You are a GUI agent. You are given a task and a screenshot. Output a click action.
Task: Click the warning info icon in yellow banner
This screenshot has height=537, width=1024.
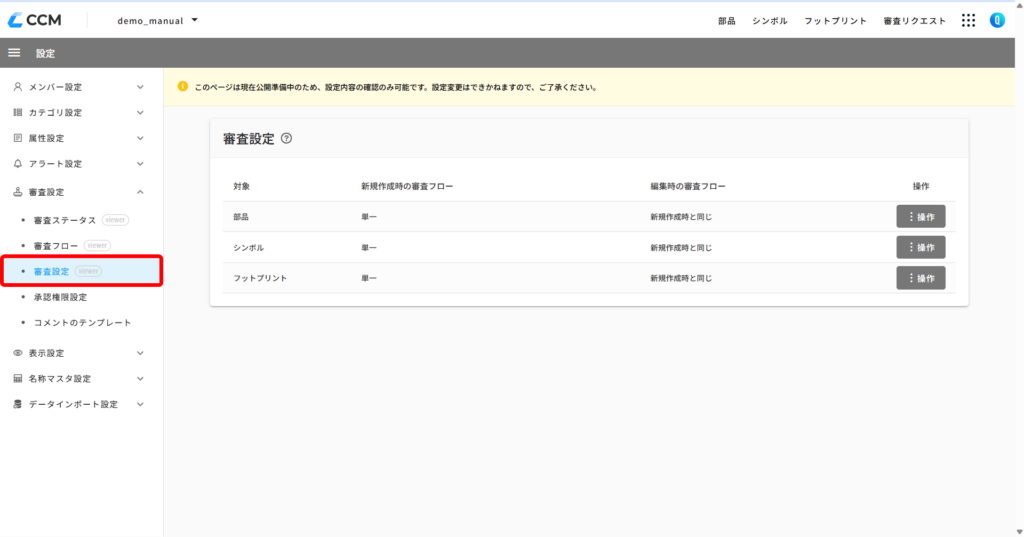183,86
